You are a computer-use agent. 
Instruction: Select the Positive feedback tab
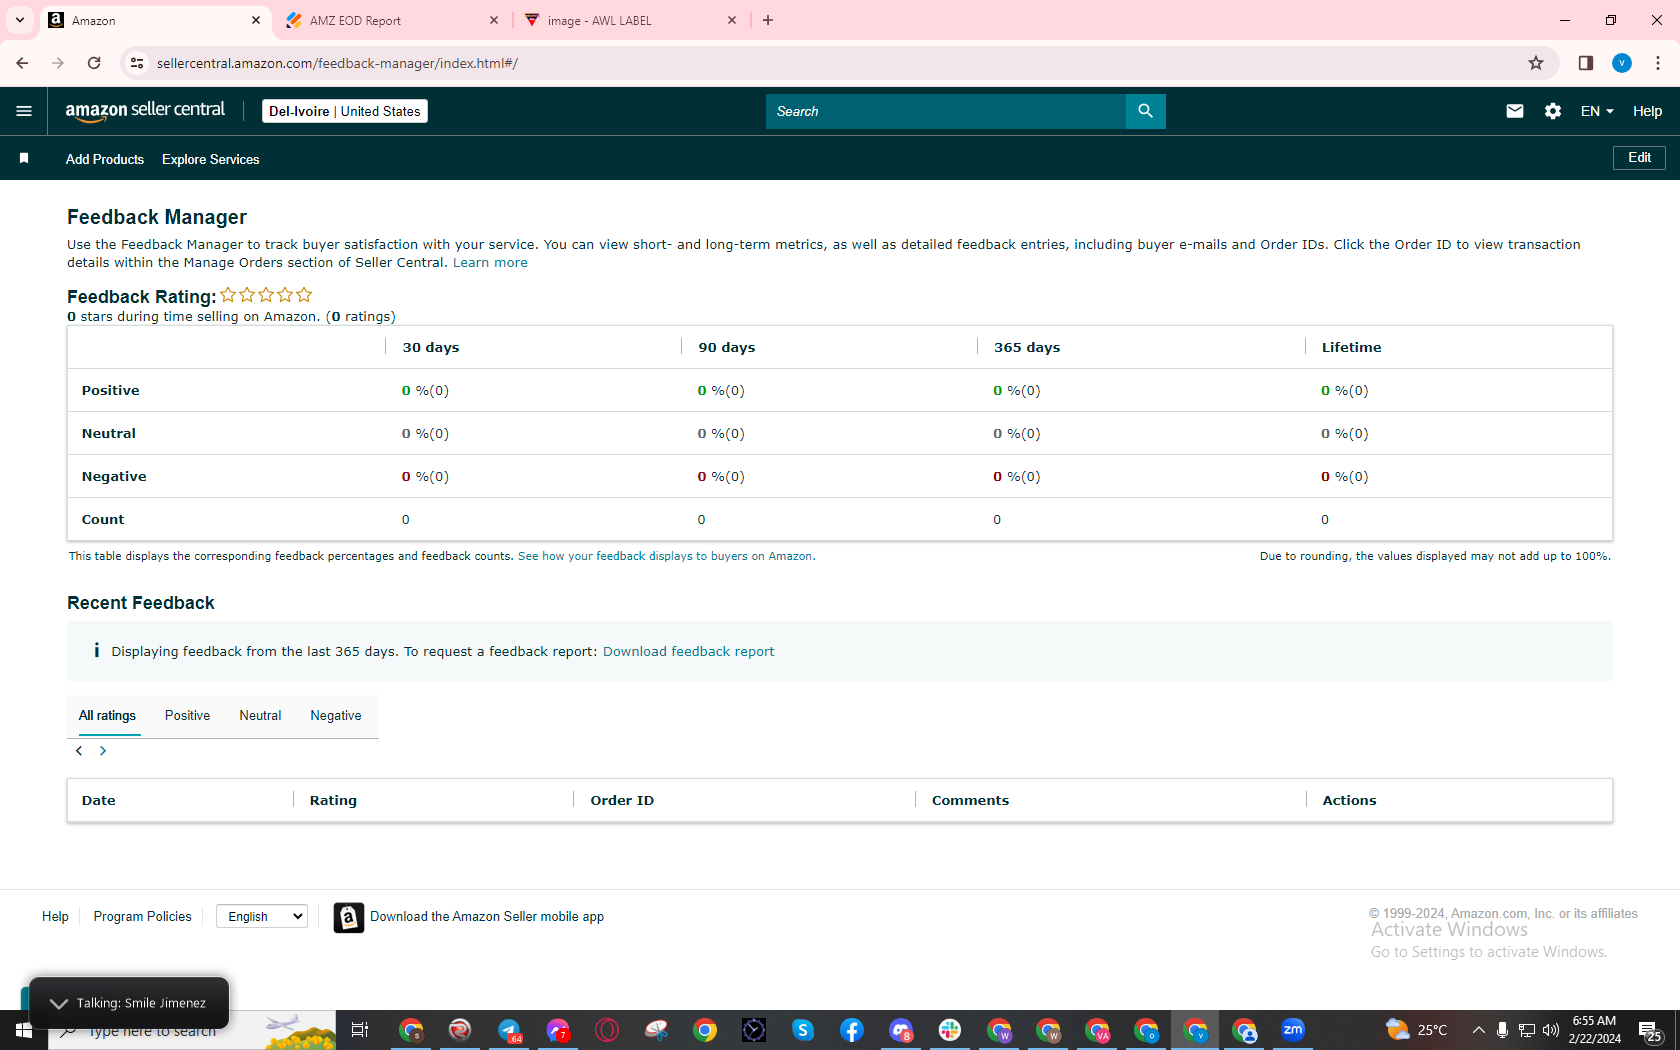click(x=187, y=716)
